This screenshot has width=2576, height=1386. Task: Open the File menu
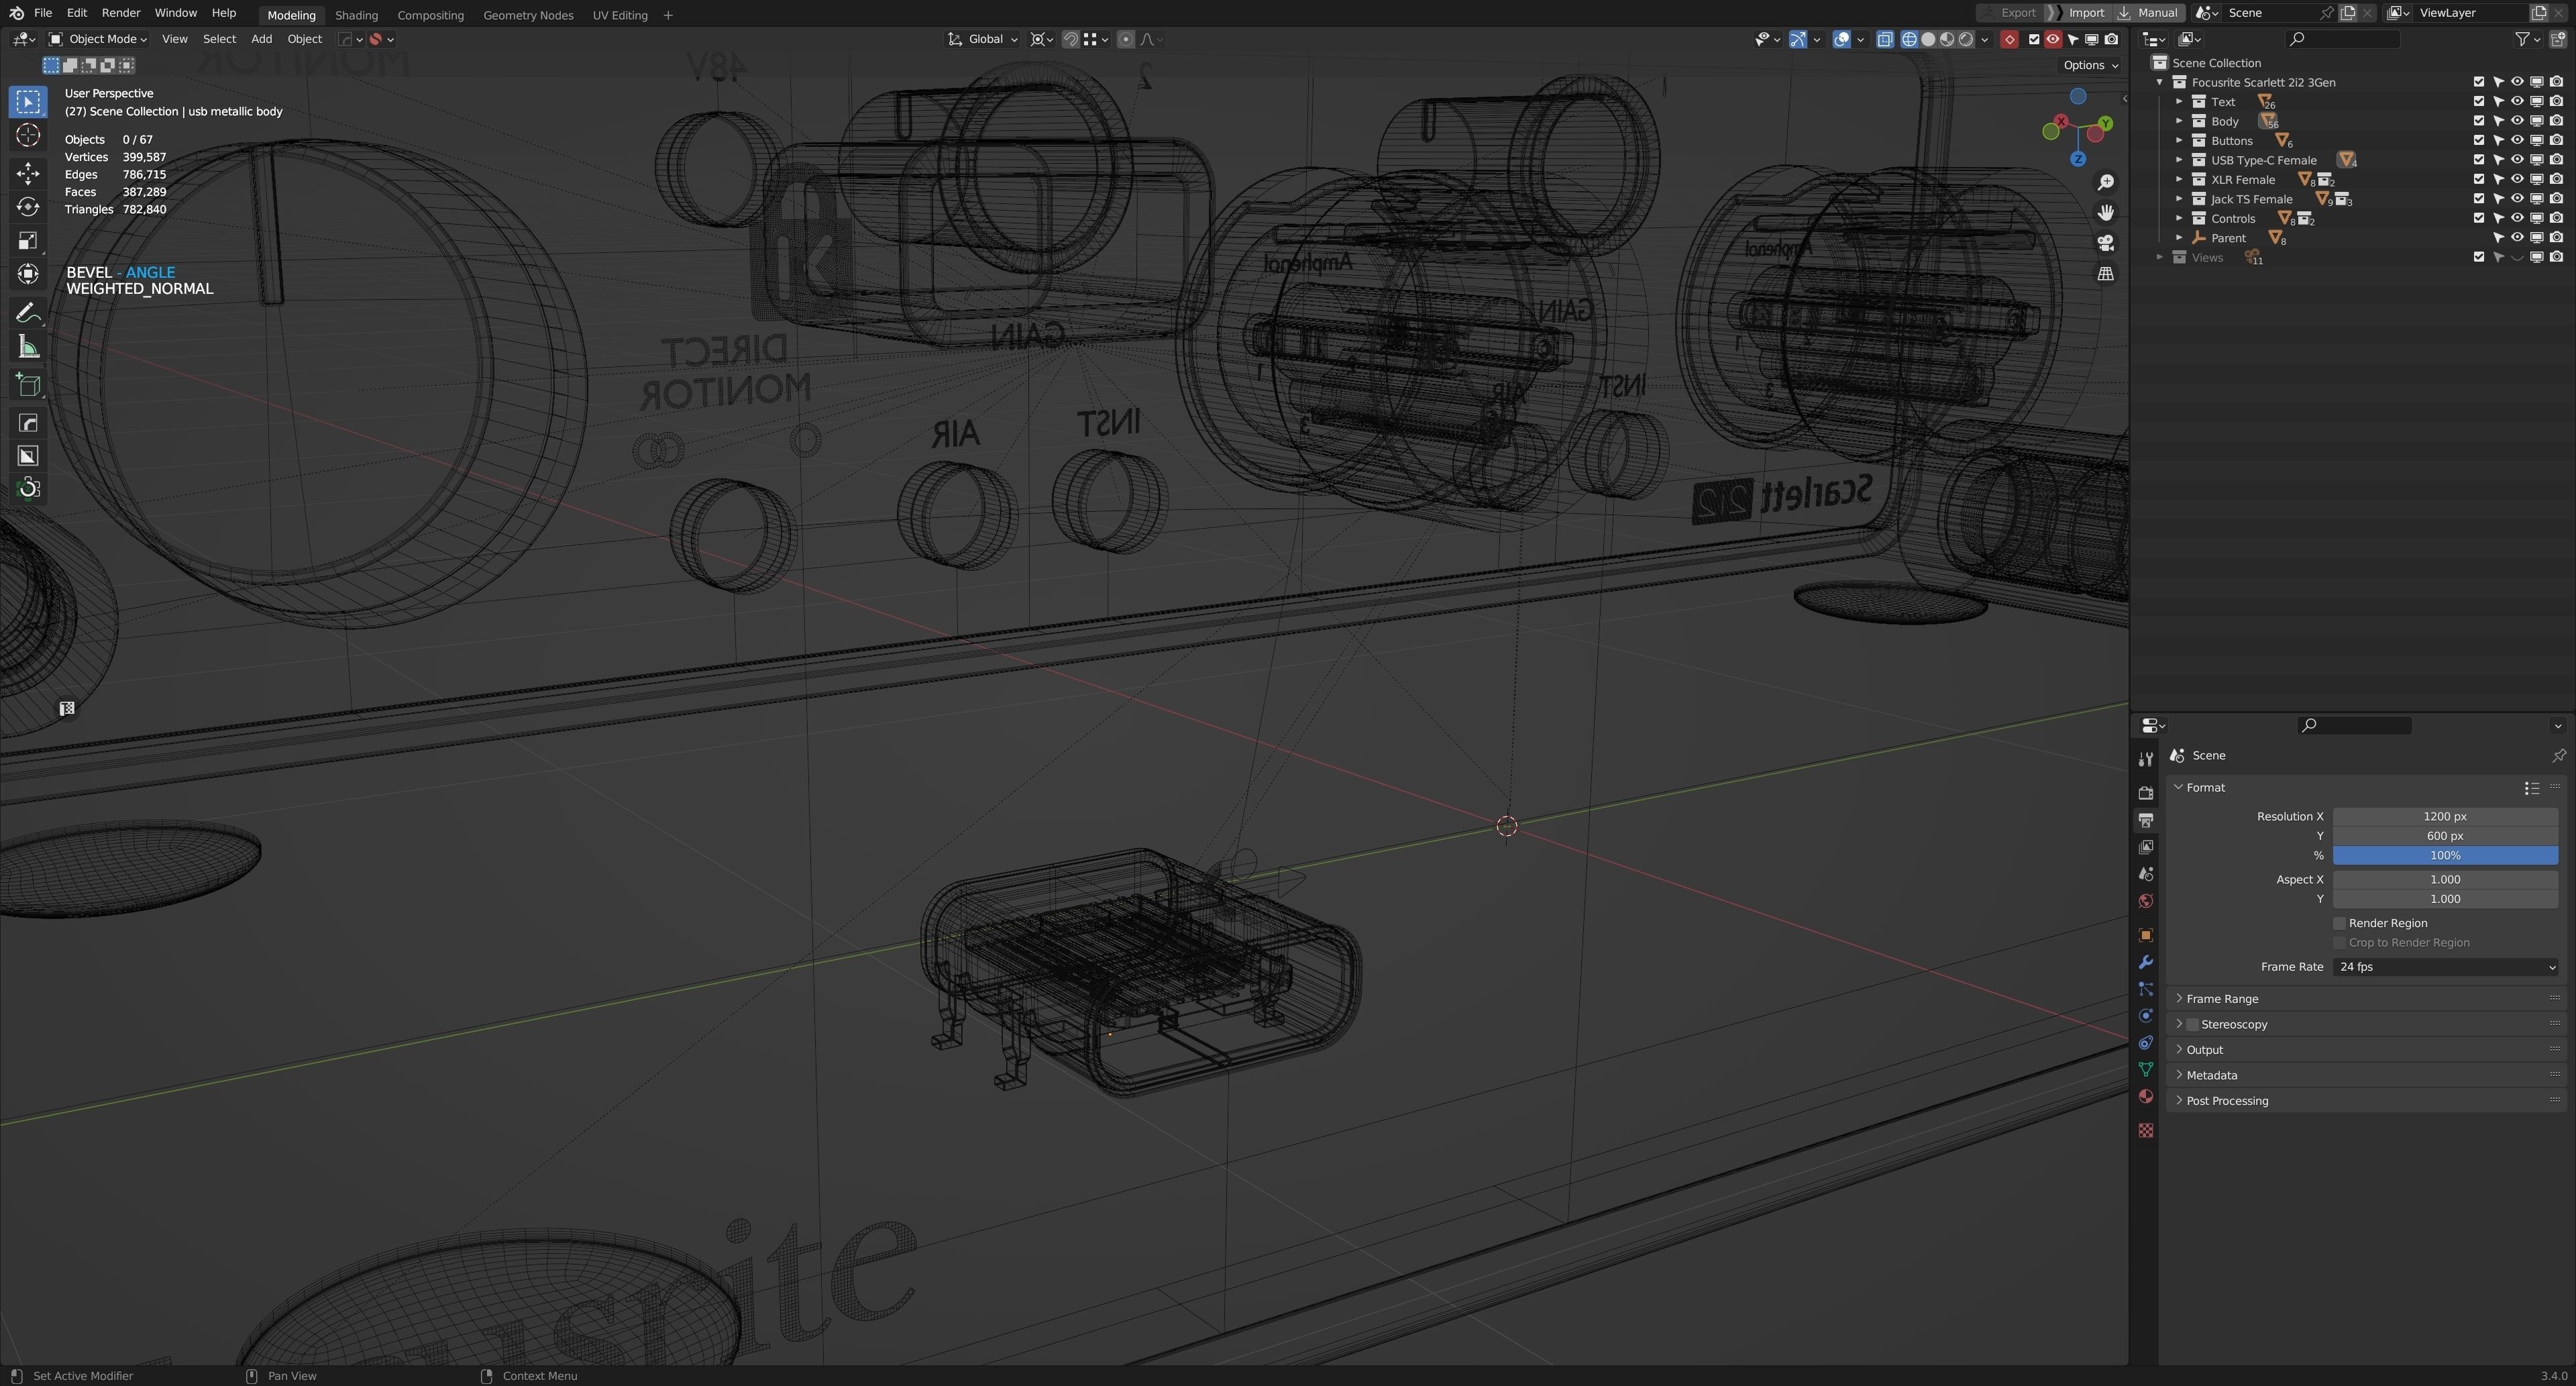click(43, 13)
